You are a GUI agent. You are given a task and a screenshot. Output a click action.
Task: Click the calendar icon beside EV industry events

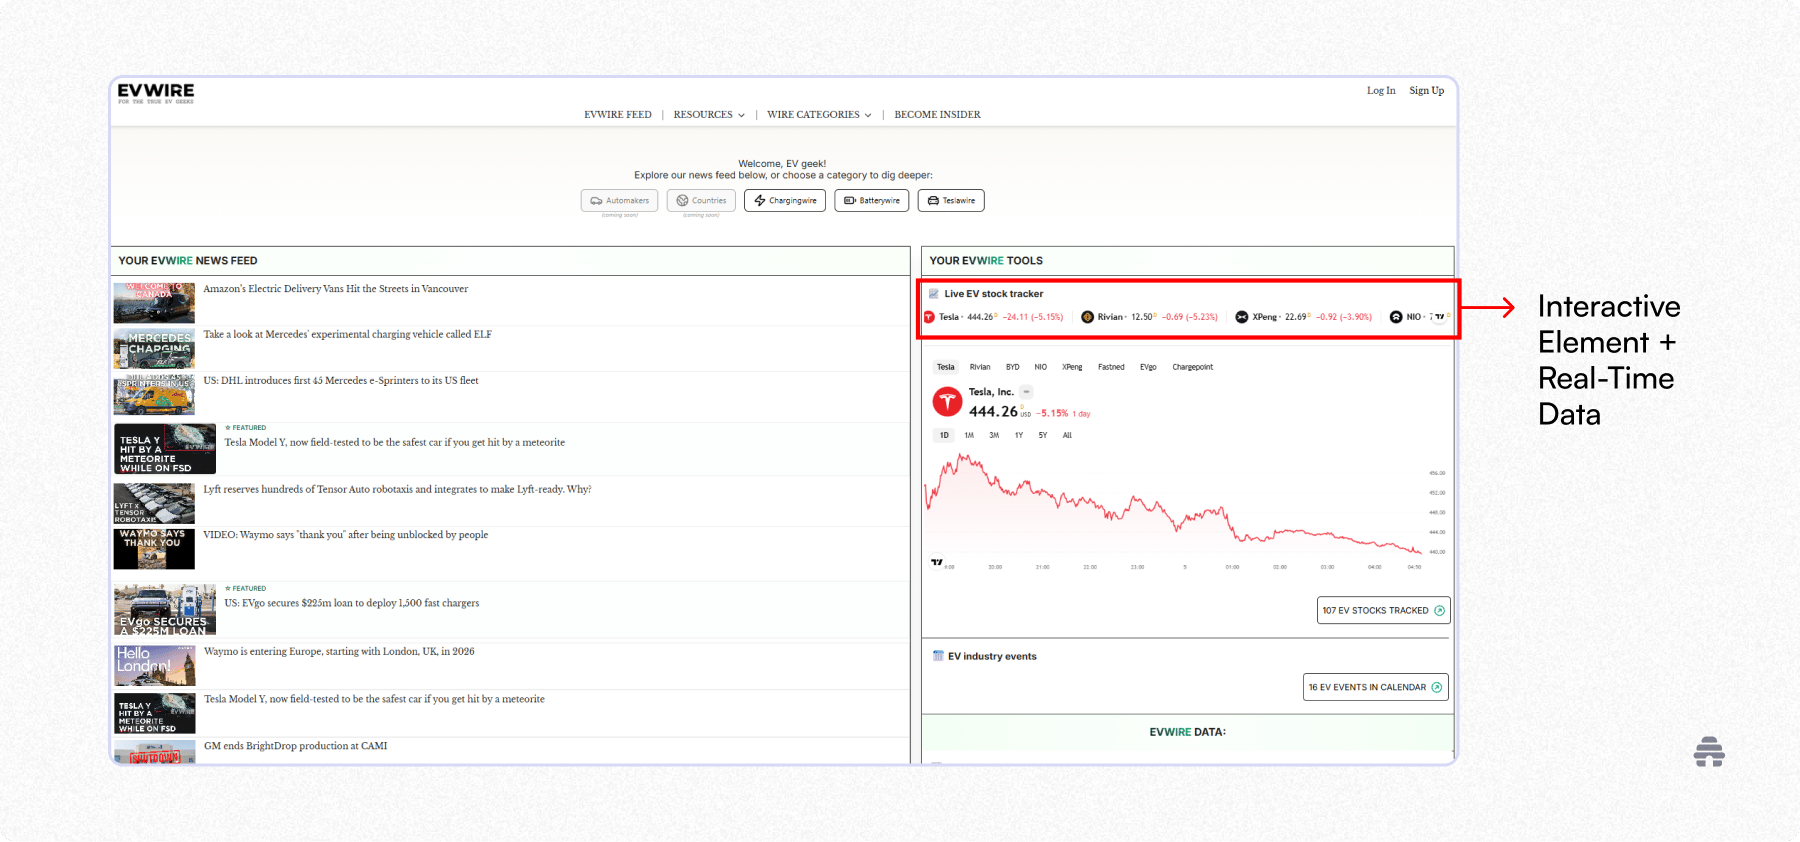[938, 656]
